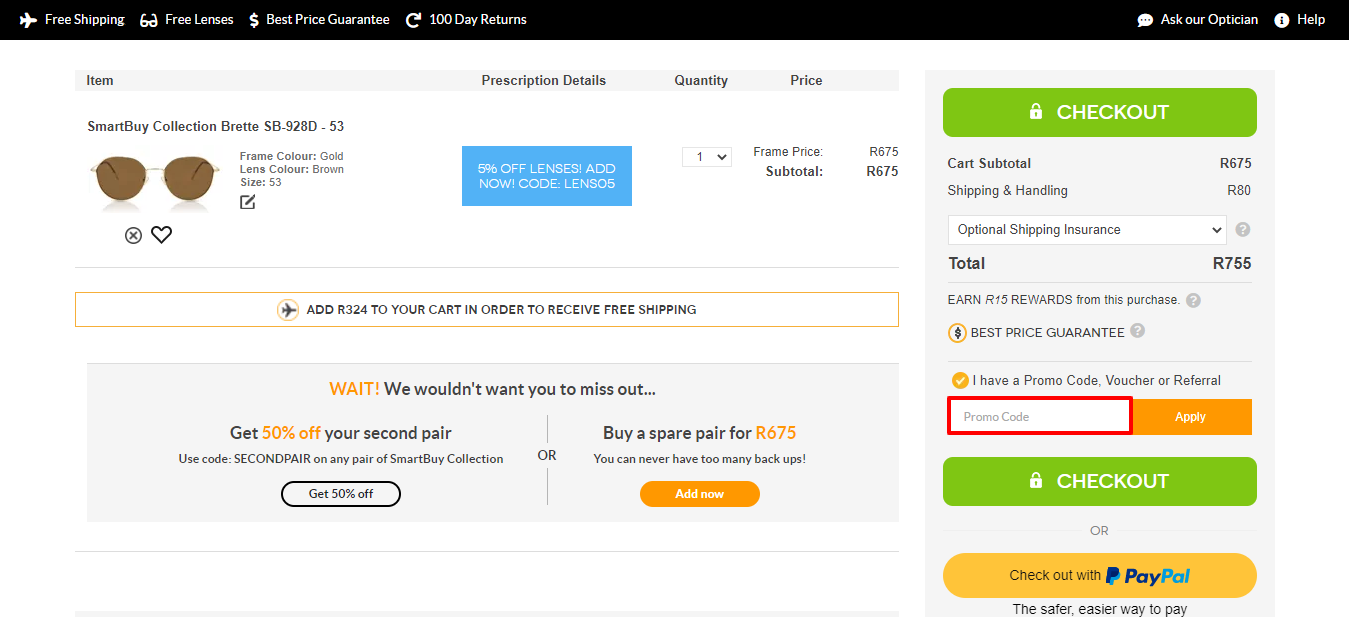Click BEST PRICE GUARANTEE text in sidebar
The image size is (1349, 617).
[x=1047, y=332]
